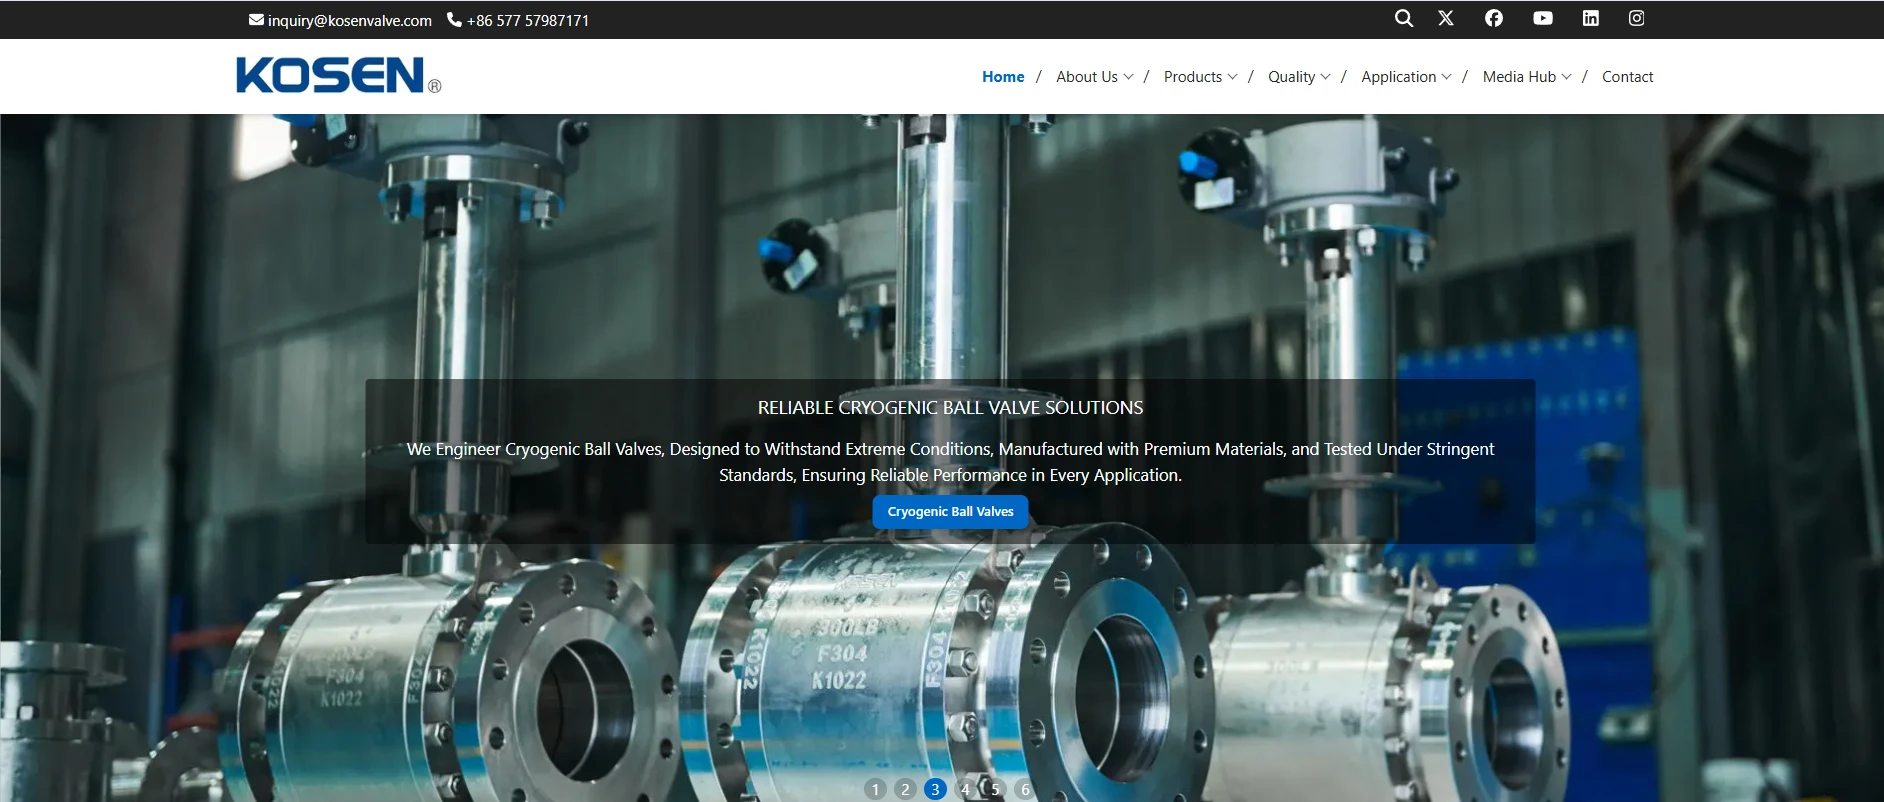Expand the Quality dropdown chevron
This screenshot has width=1884, height=802.
[x=1326, y=77]
